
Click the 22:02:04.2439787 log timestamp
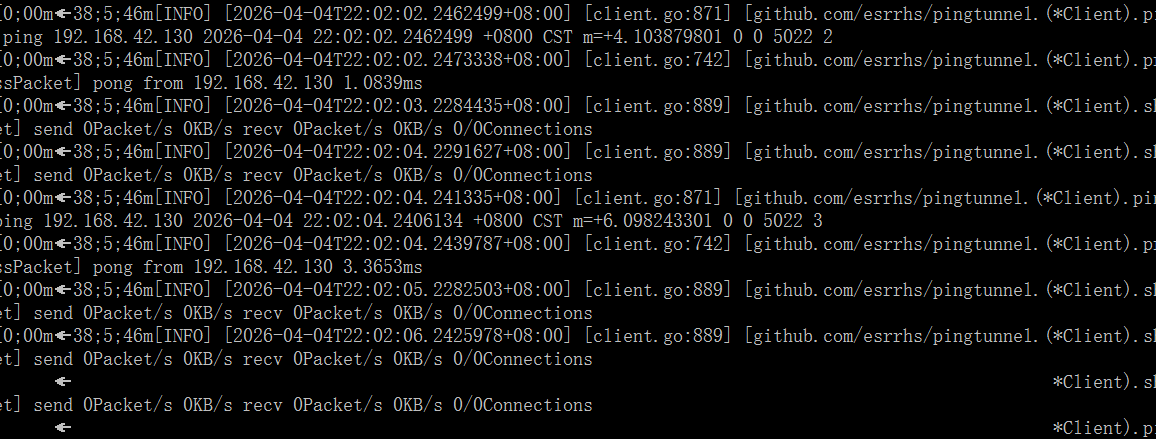tap(398, 244)
